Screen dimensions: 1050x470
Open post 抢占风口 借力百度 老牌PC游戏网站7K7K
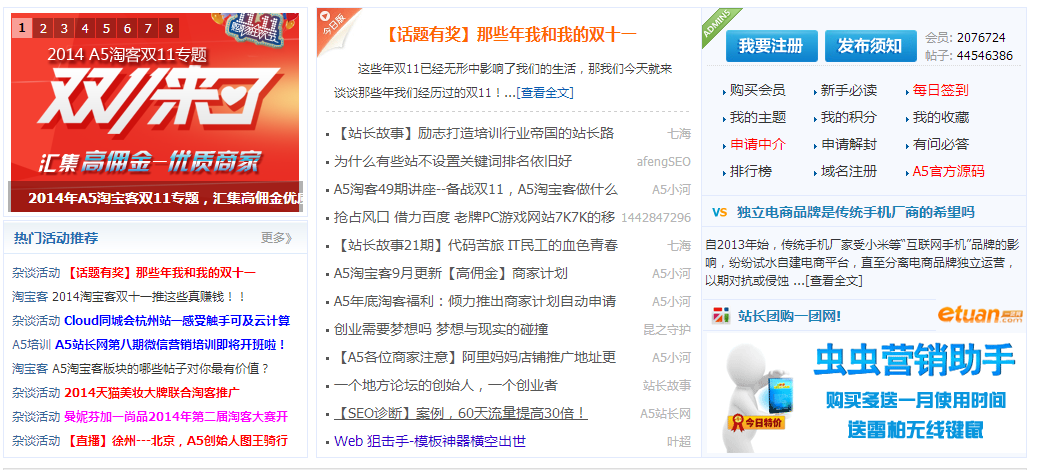pyautogui.click(x=473, y=218)
